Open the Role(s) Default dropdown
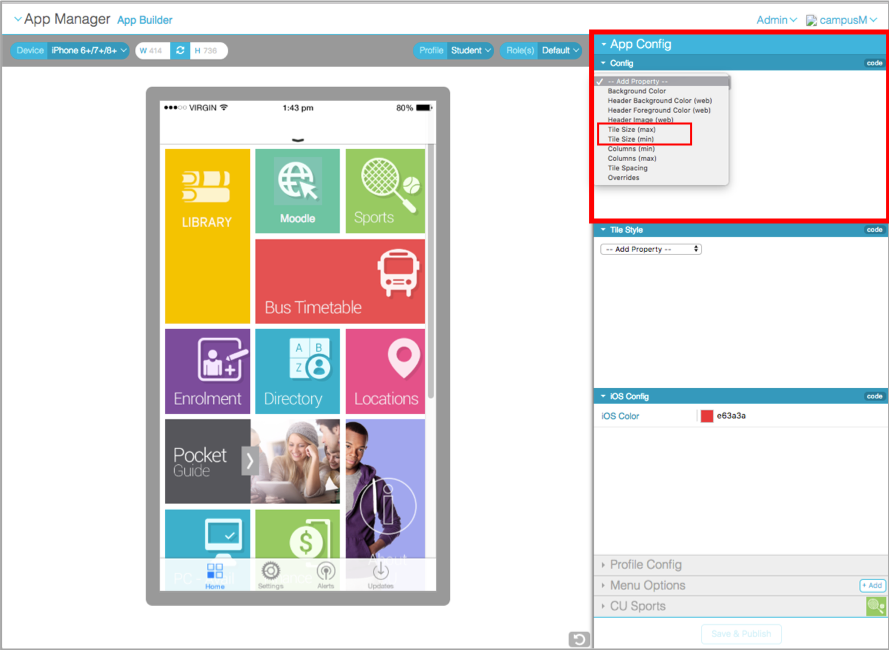 click(x=560, y=50)
